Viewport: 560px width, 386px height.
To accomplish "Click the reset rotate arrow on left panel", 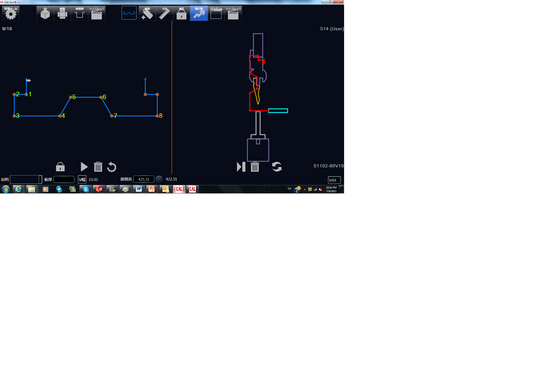I will tap(112, 167).
